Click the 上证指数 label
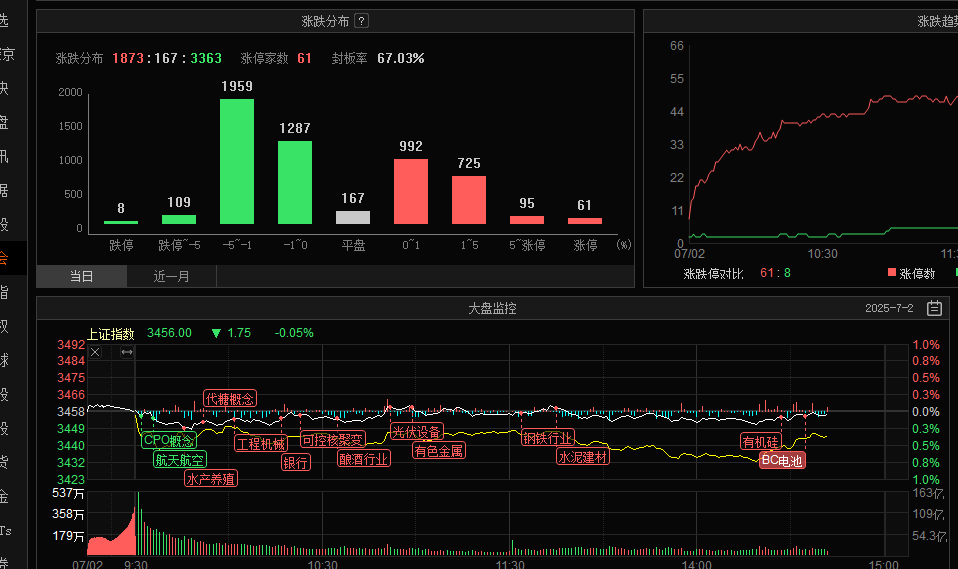 tap(111, 334)
